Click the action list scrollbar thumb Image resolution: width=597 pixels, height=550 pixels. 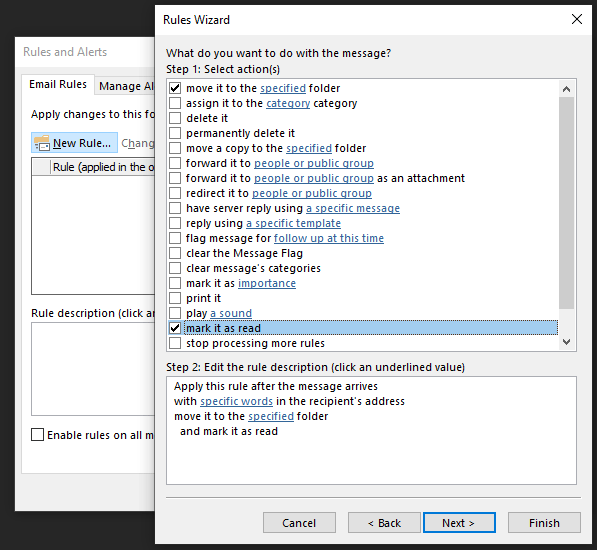[567, 203]
